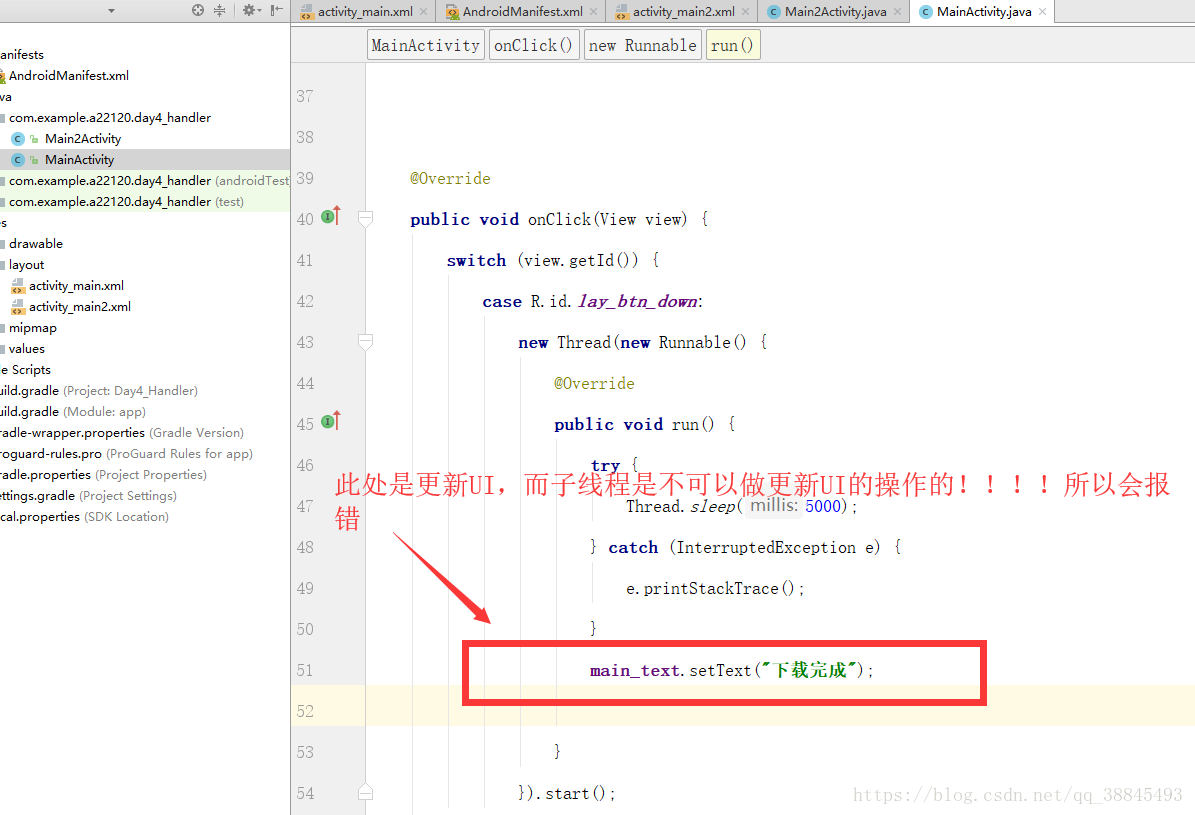The height and width of the screenshot is (815, 1195).
Task: Select layout folder
Action: pos(27,265)
